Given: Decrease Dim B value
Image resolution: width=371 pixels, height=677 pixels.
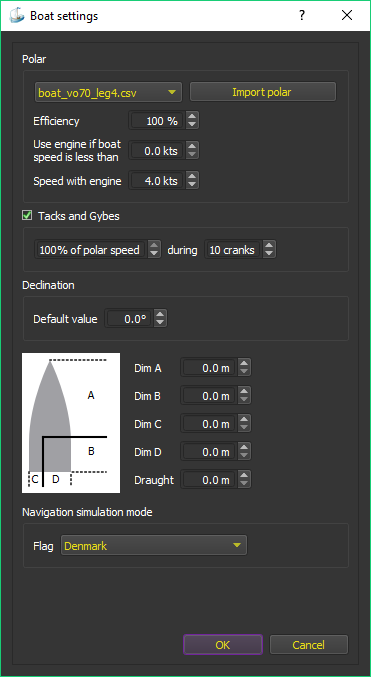Looking at the screenshot, I should [244, 400].
